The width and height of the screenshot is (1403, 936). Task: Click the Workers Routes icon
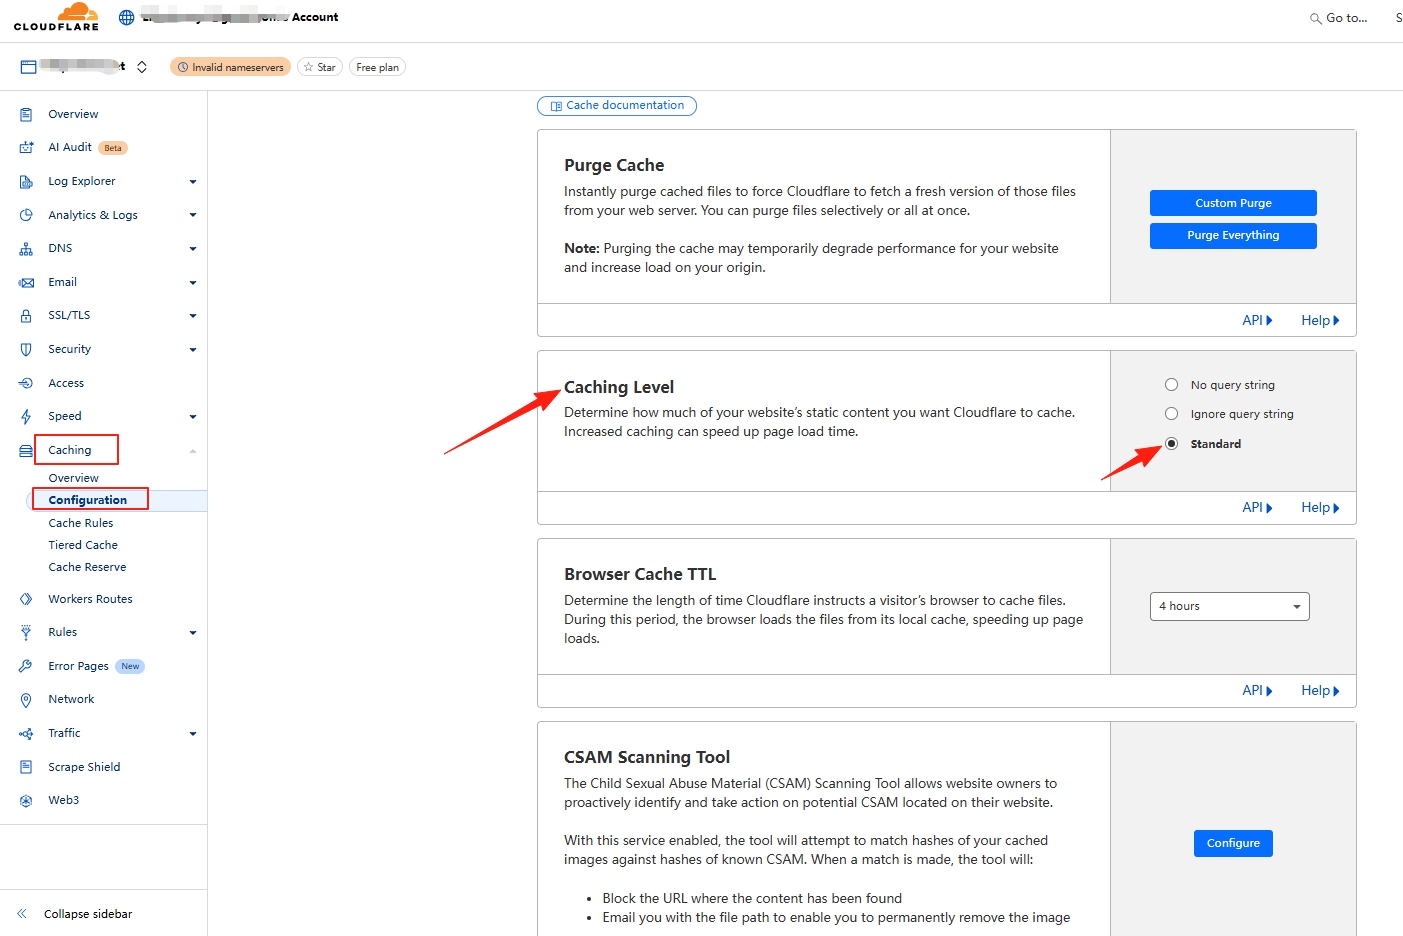coord(26,600)
